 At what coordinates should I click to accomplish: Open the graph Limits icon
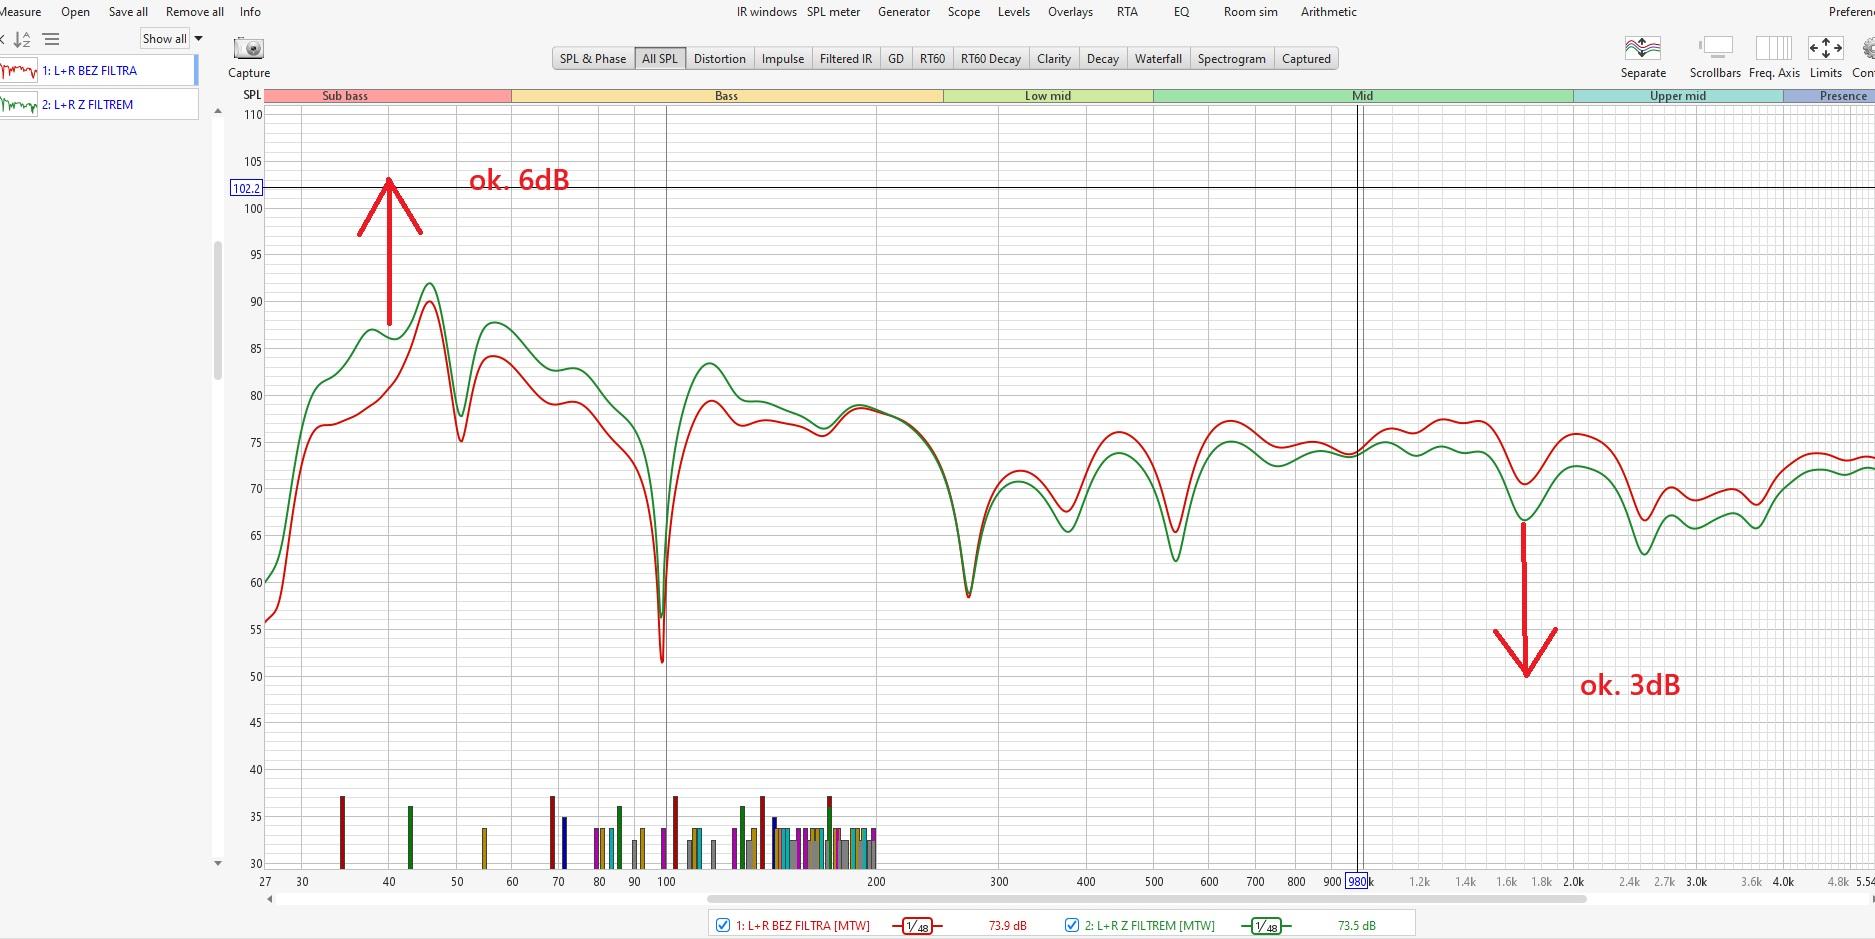pyautogui.click(x=1825, y=48)
